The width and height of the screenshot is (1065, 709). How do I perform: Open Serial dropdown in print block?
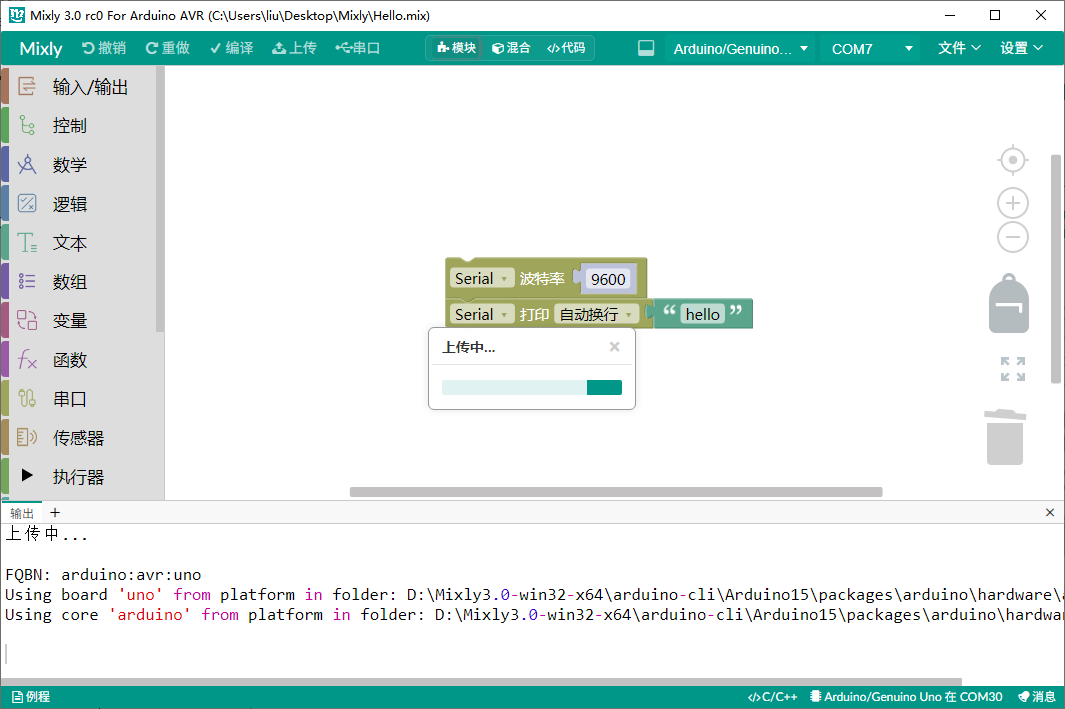[482, 314]
